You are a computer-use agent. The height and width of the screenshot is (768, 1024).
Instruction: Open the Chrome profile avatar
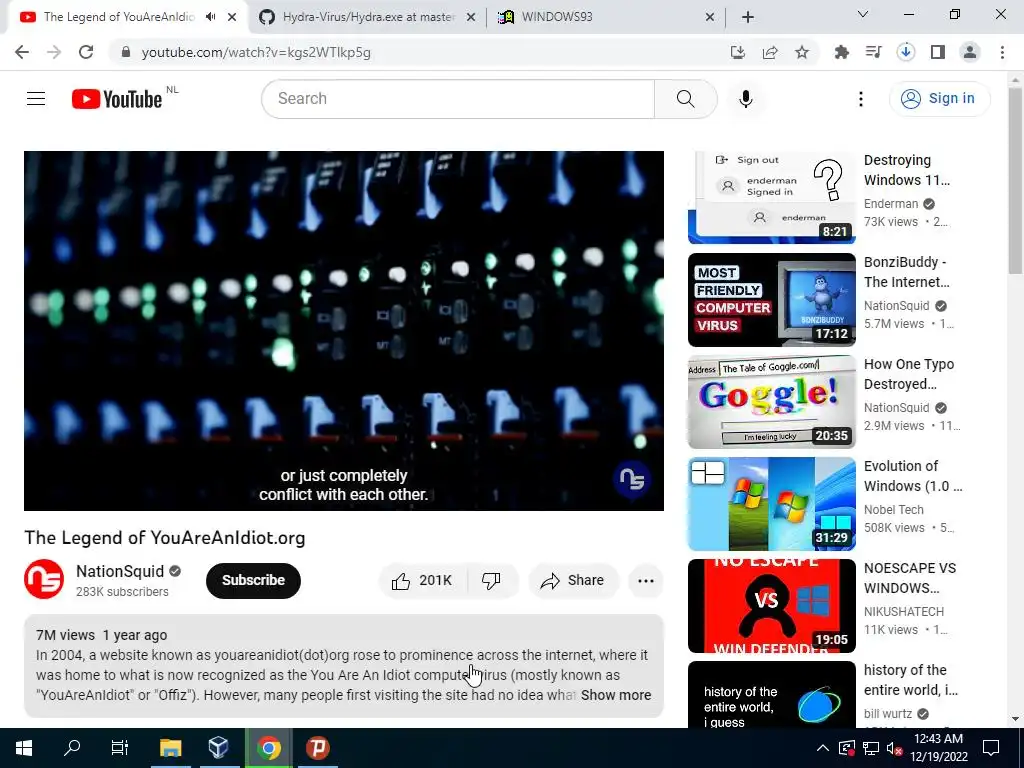[970, 52]
